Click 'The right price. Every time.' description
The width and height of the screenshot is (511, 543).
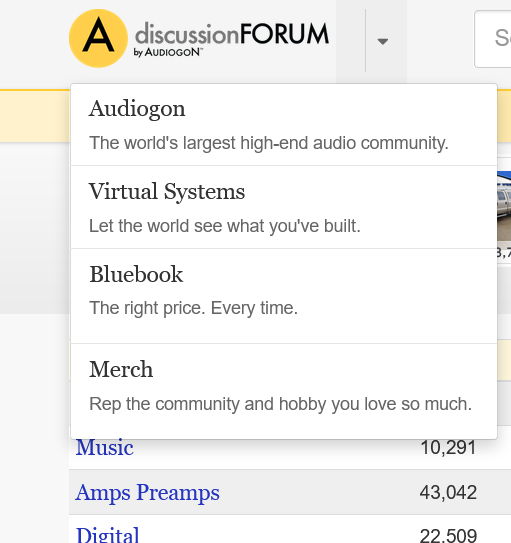193,308
